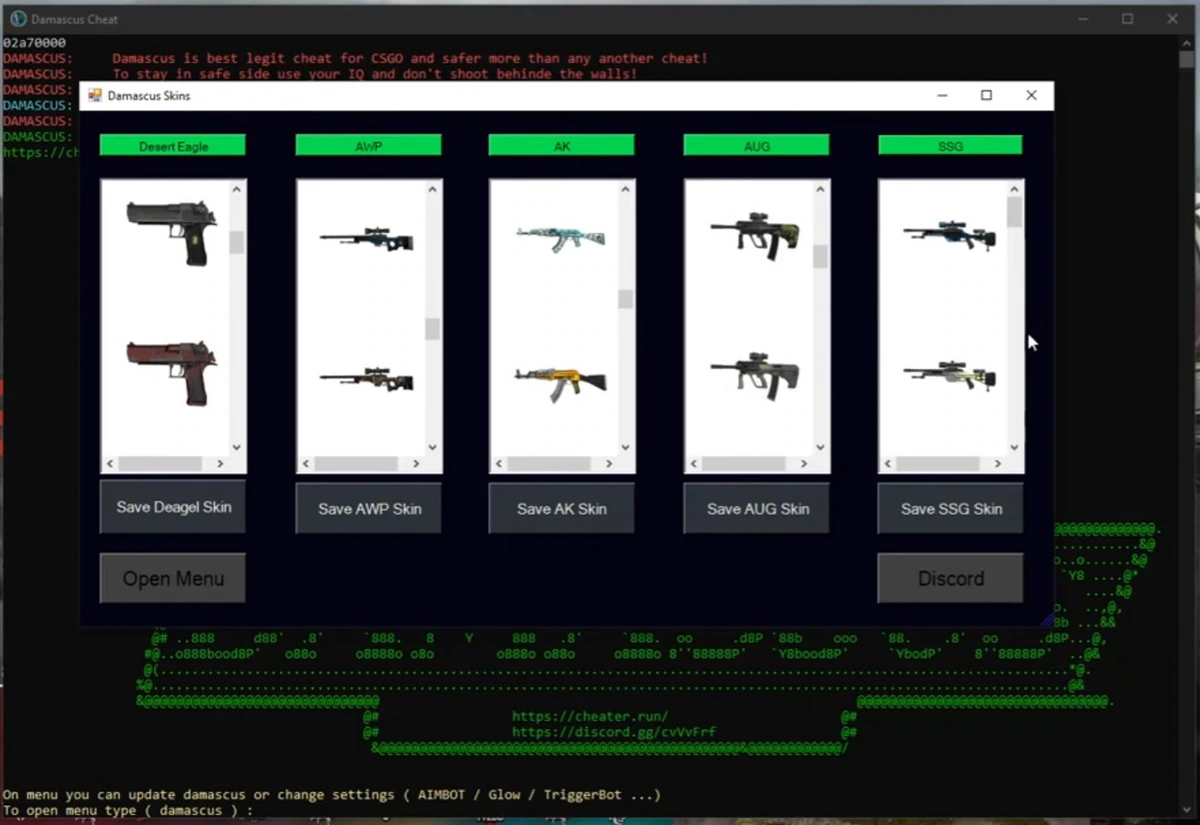Click right arrow of AWP horizontal scrollbar
Screen dimensions: 1200x825
416,464
